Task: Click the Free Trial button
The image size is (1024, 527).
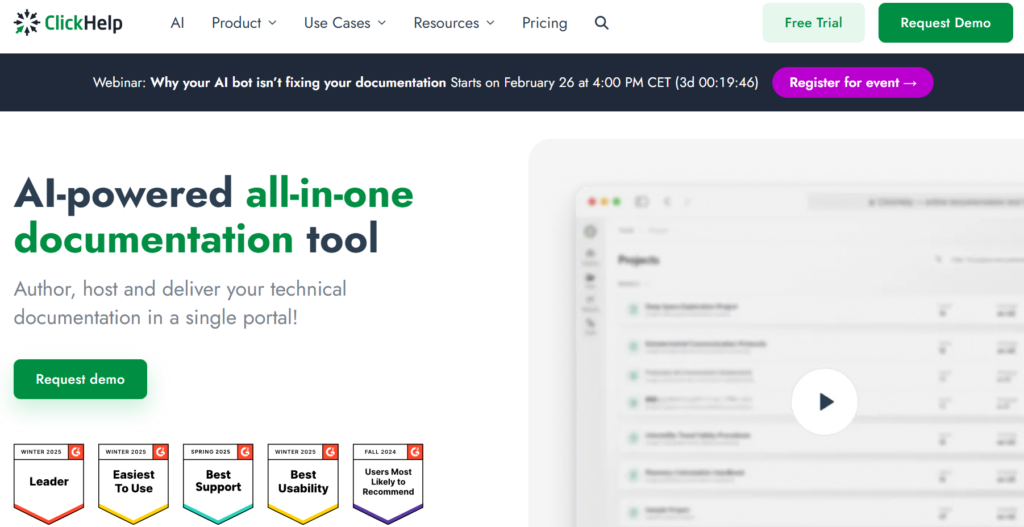Action: (813, 23)
